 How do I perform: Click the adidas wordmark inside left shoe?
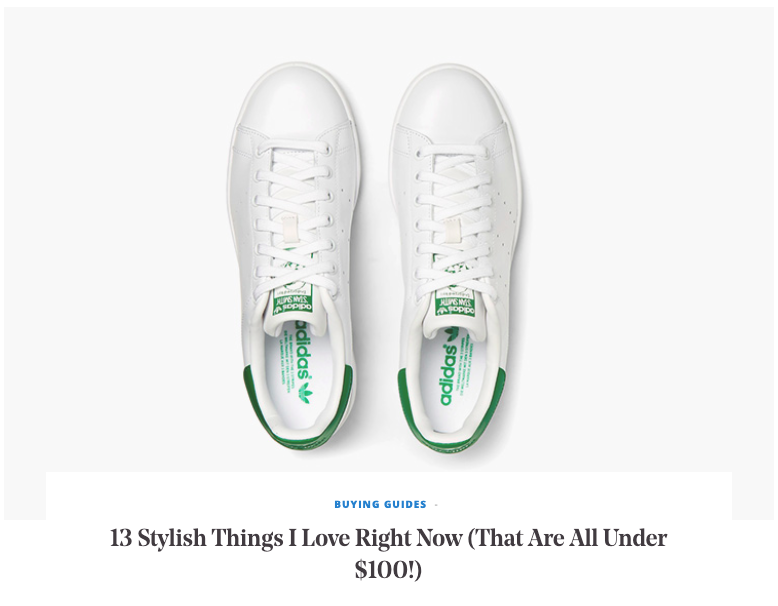tap(304, 348)
